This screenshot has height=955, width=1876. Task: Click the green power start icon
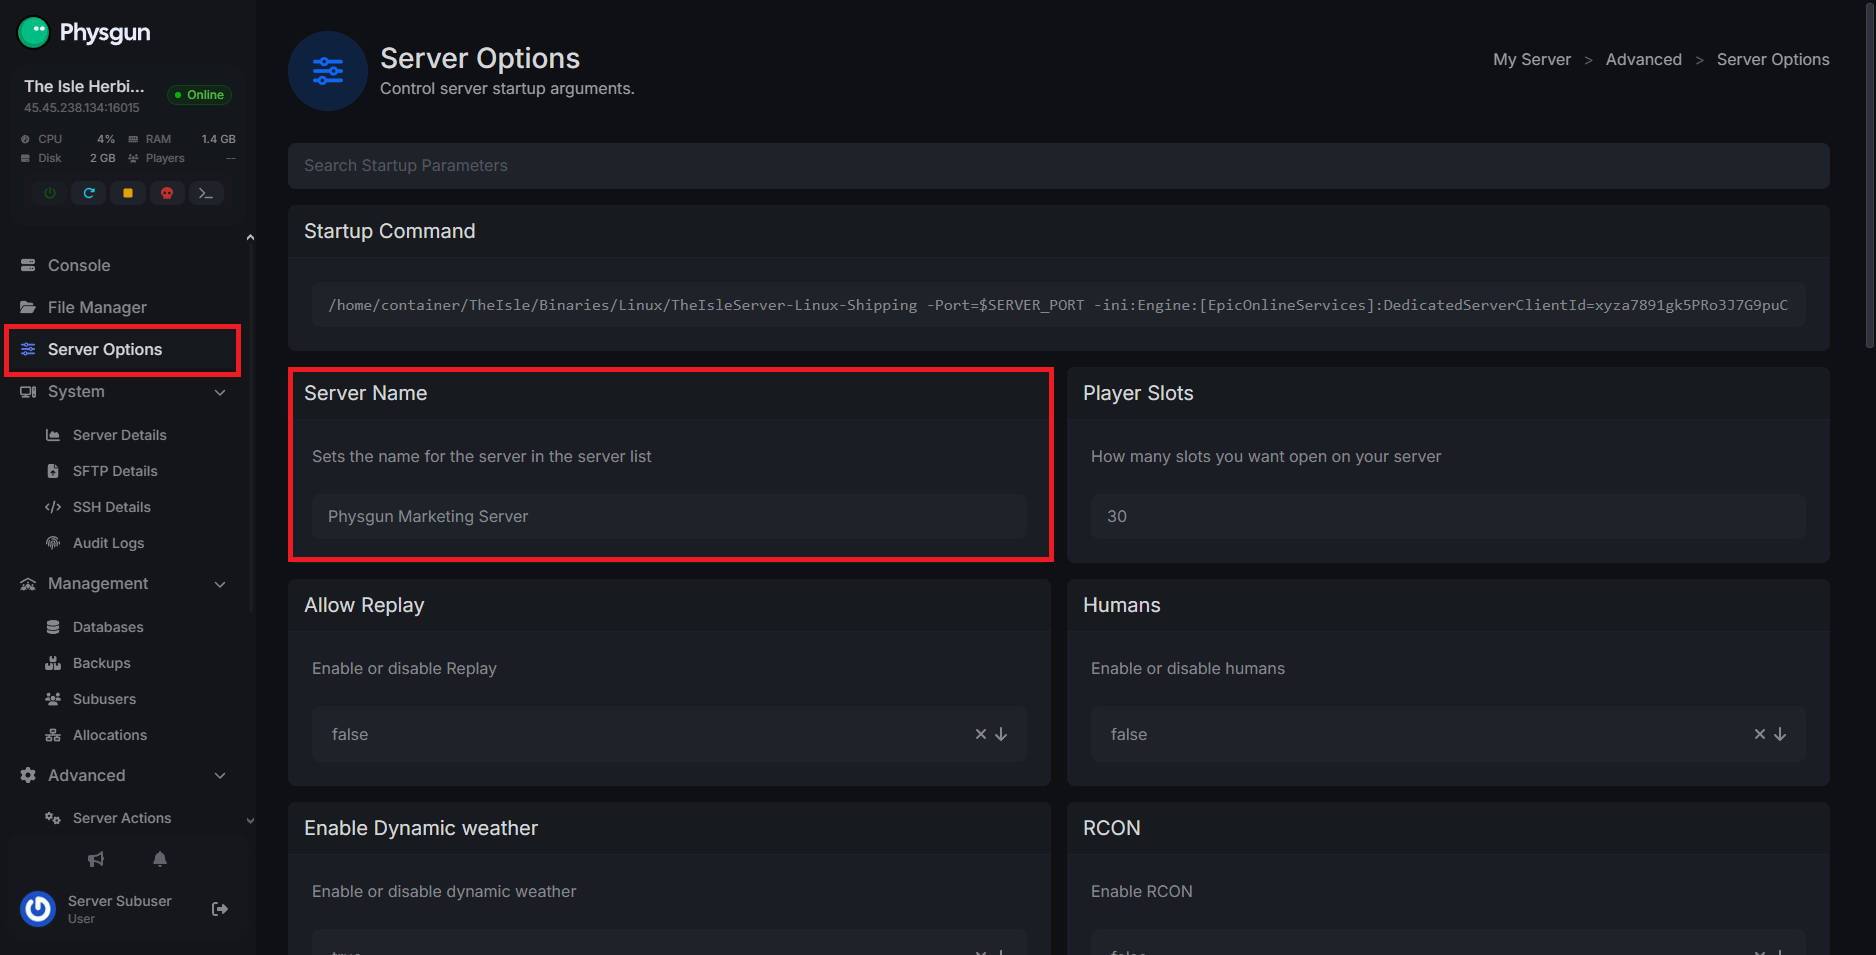50,193
